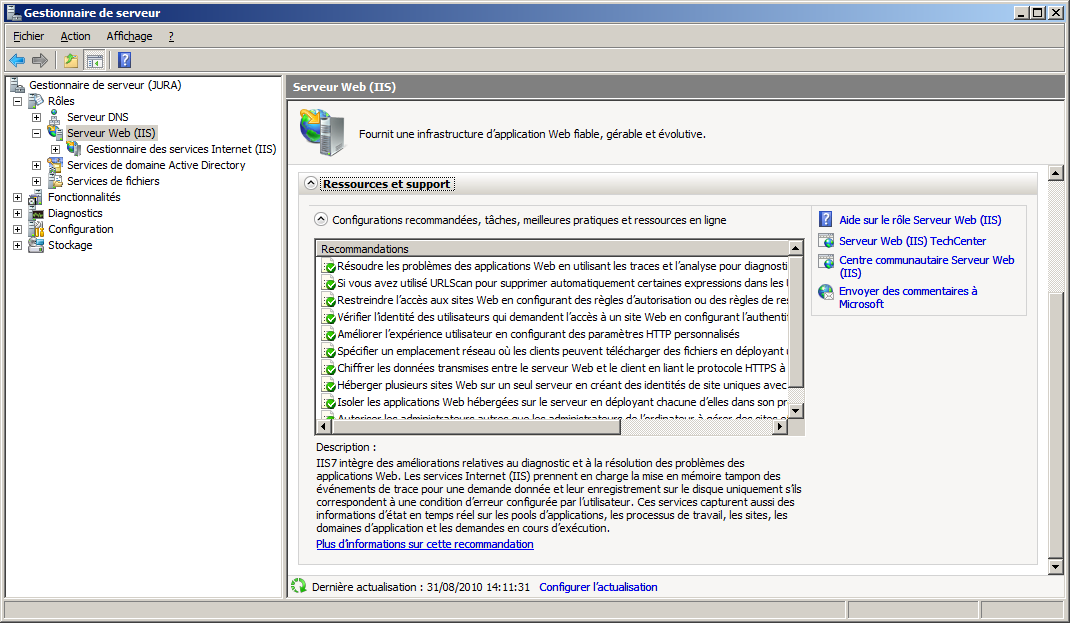This screenshot has width=1070, height=623.
Task: Click the Aide sur le rôle help icon
Action: tap(825, 220)
